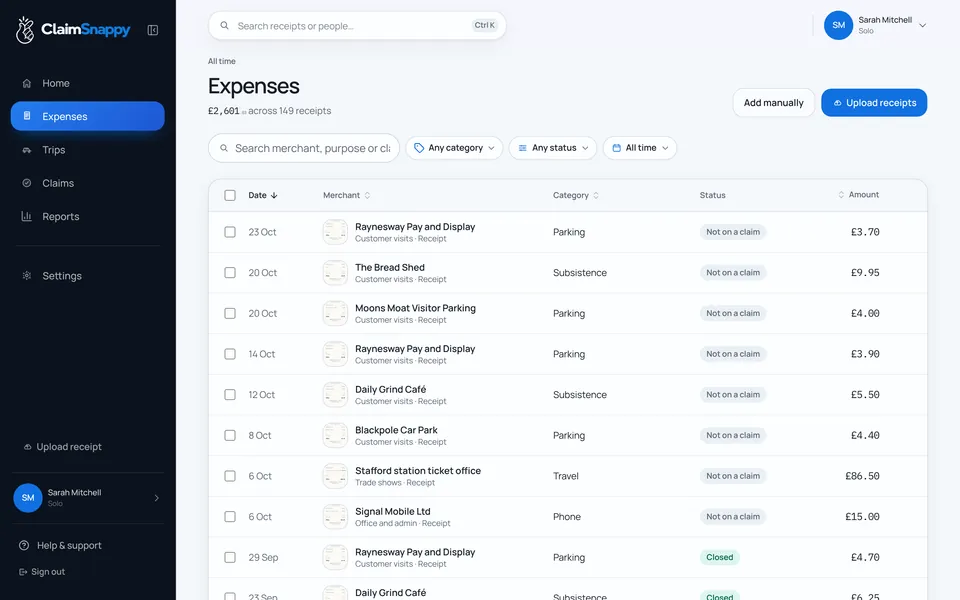The image size is (960, 600).
Task: Sort the table by the Date column
Action: click(263, 195)
